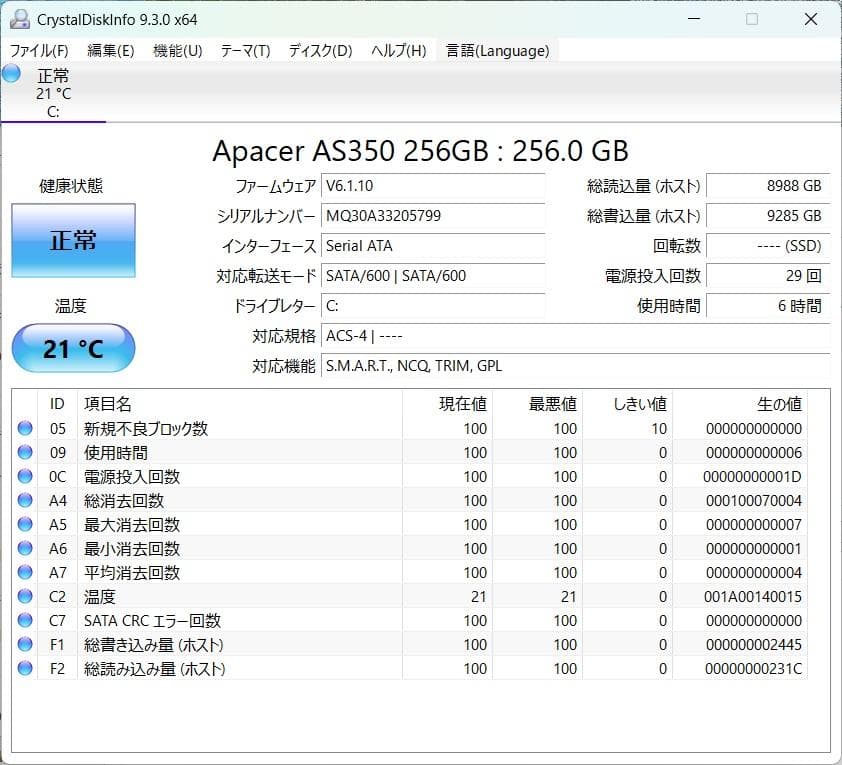Open the 言語(Language) menu
This screenshot has height=765, width=842.
coord(497,50)
